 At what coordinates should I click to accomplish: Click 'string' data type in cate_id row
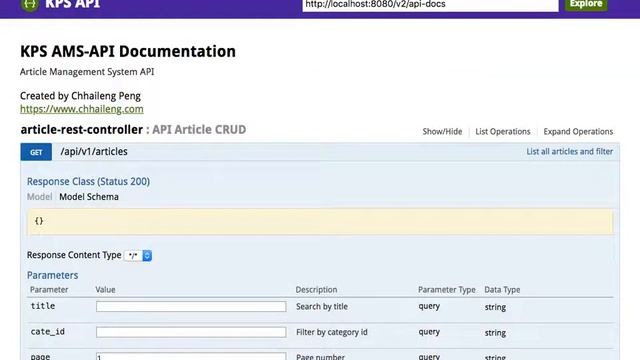coord(495,333)
